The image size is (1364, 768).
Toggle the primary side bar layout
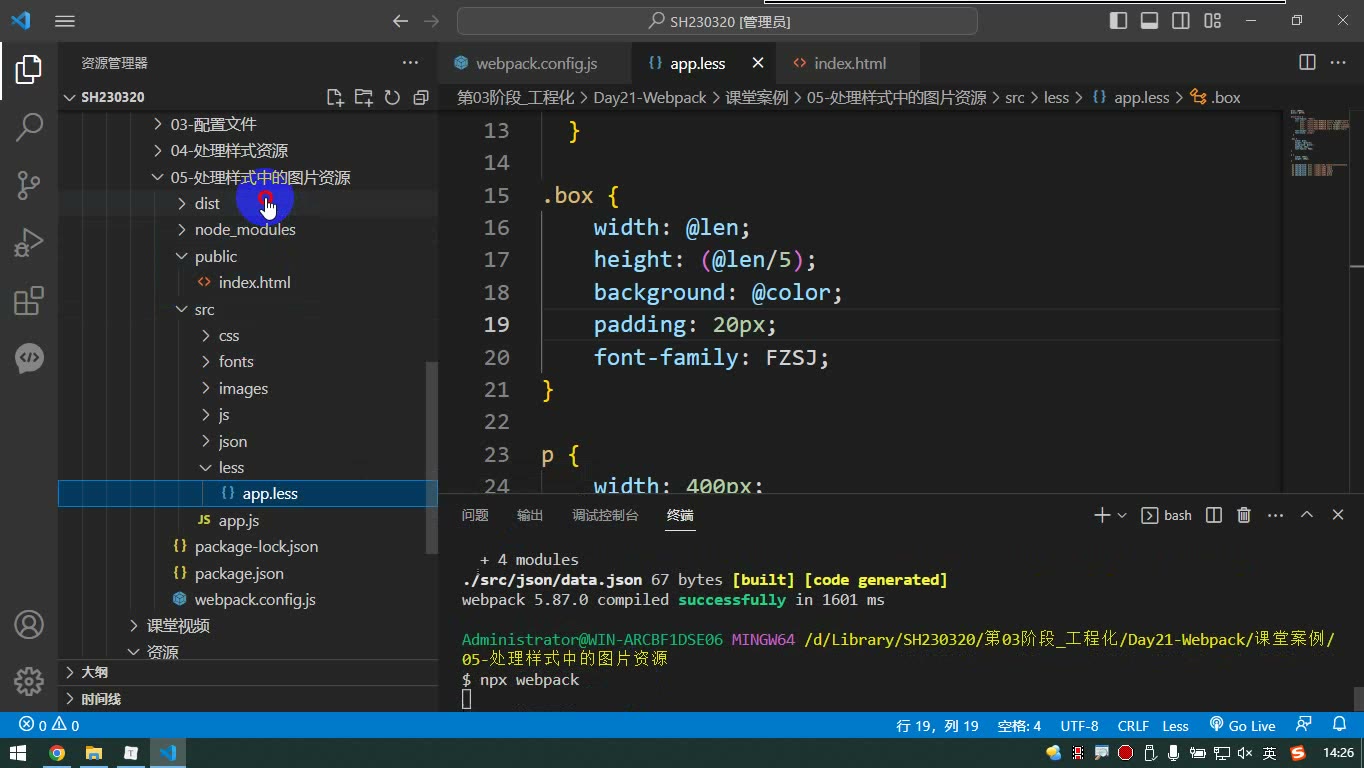1119,21
